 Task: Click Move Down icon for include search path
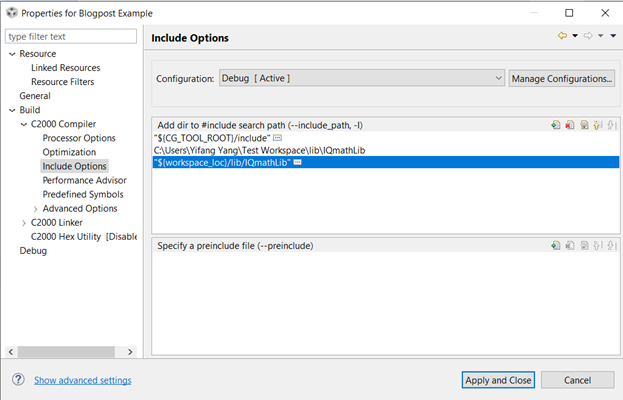point(610,125)
